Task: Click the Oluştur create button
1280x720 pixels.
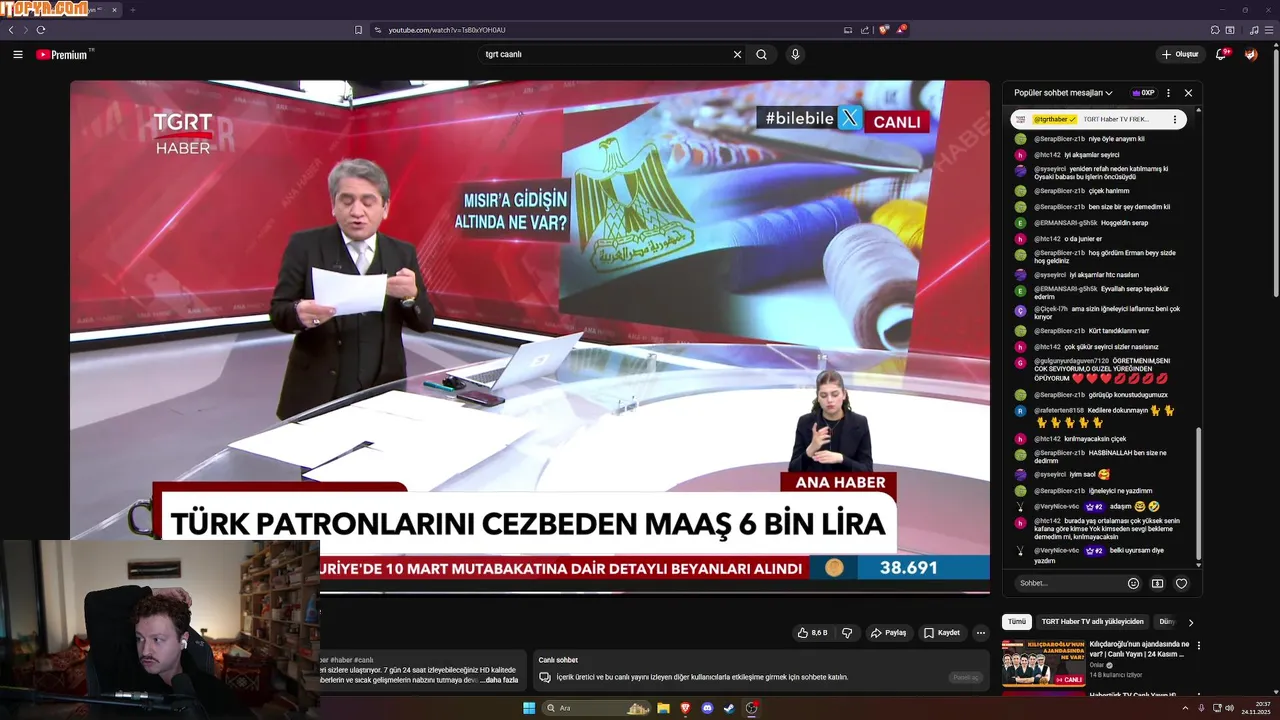Action: coord(1180,54)
